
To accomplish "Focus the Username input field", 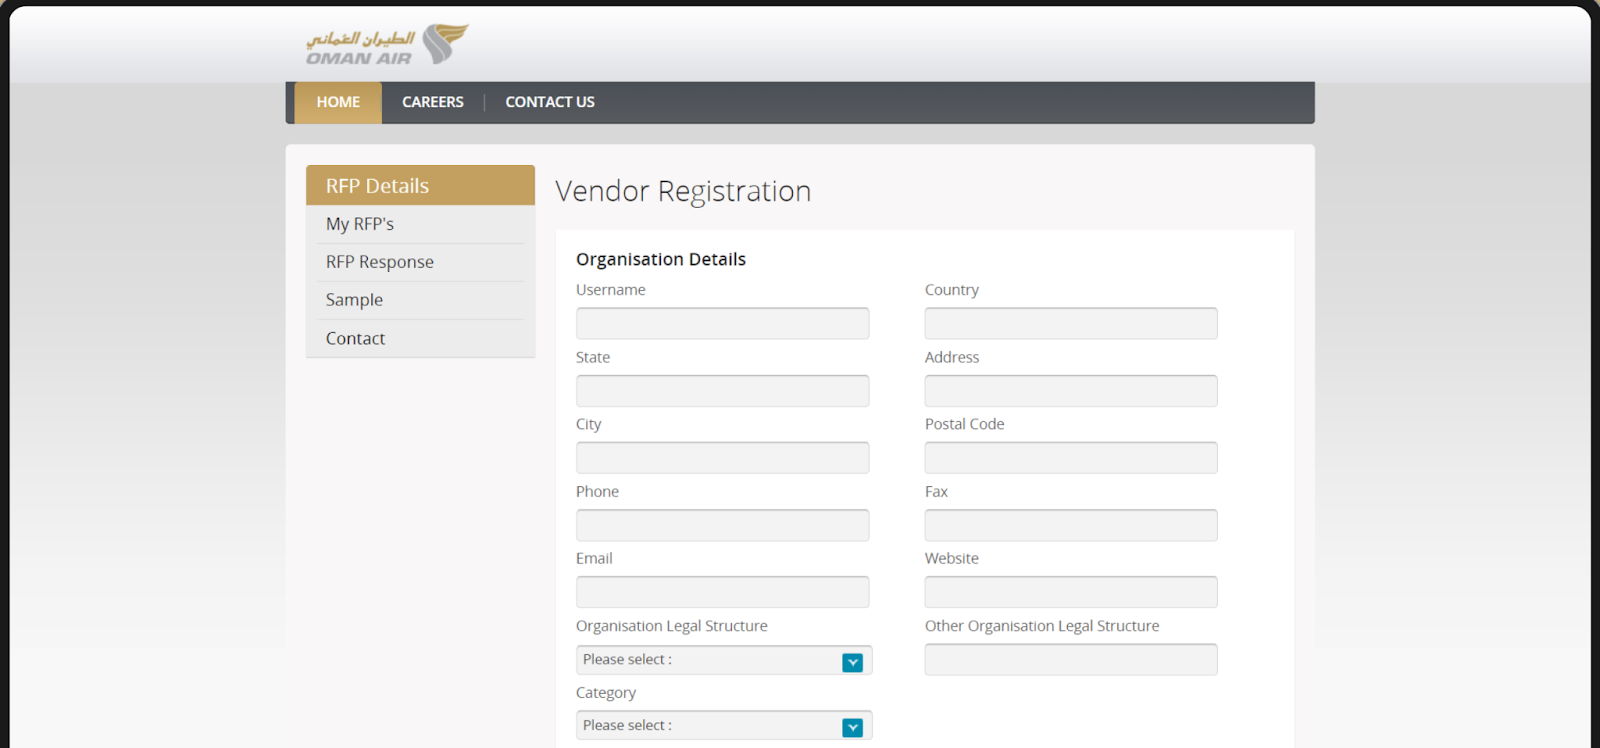I will tap(722, 323).
